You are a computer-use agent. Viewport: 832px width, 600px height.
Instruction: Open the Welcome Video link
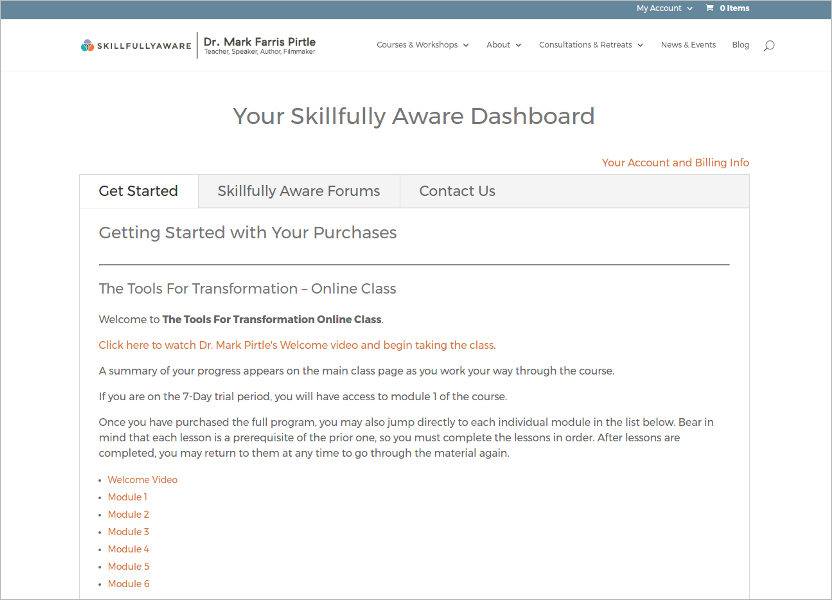pos(142,480)
